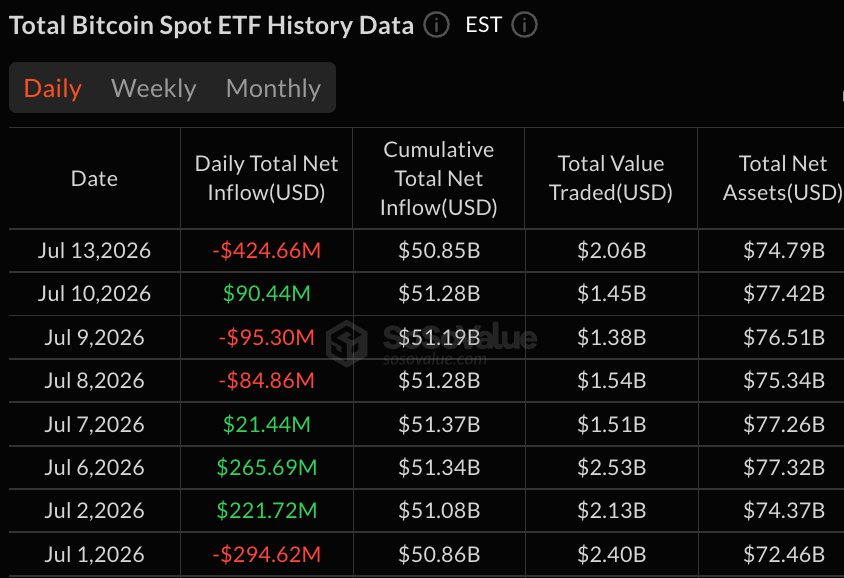Click the $51.28B cumulative value for Jul 8
Image resolution: width=844 pixels, height=578 pixels.
pyautogui.click(x=439, y=381)
